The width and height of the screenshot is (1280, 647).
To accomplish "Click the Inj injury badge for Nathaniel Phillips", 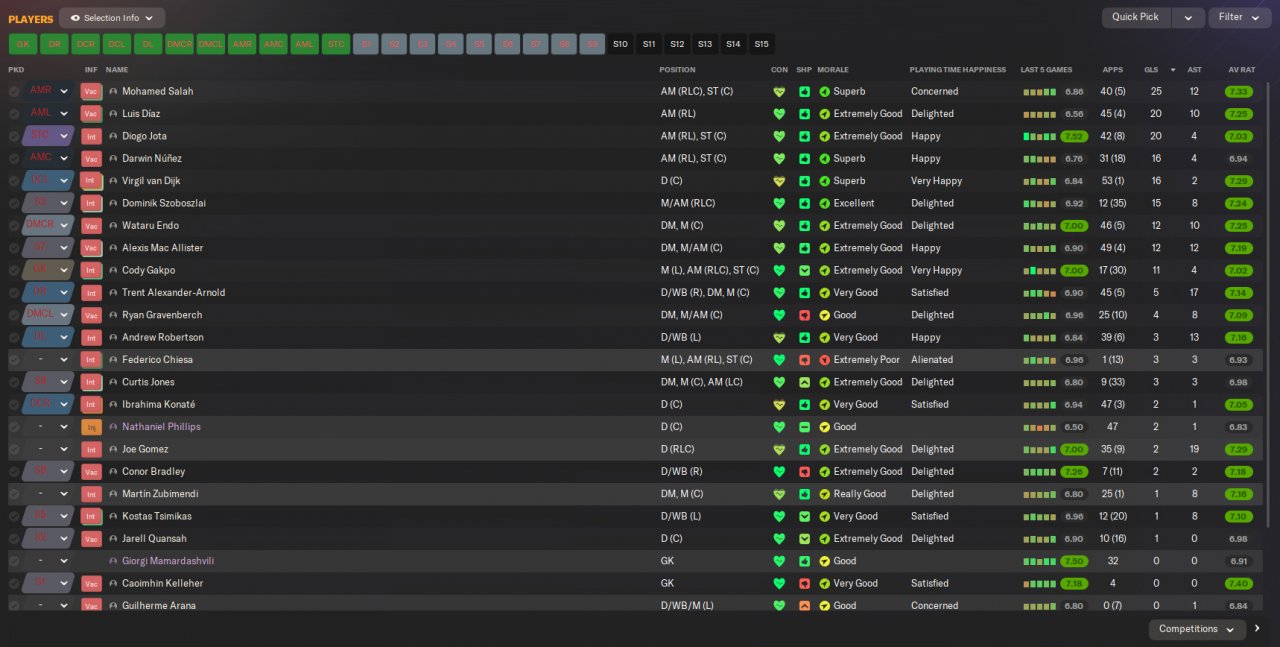I will [x=91, y=427].
